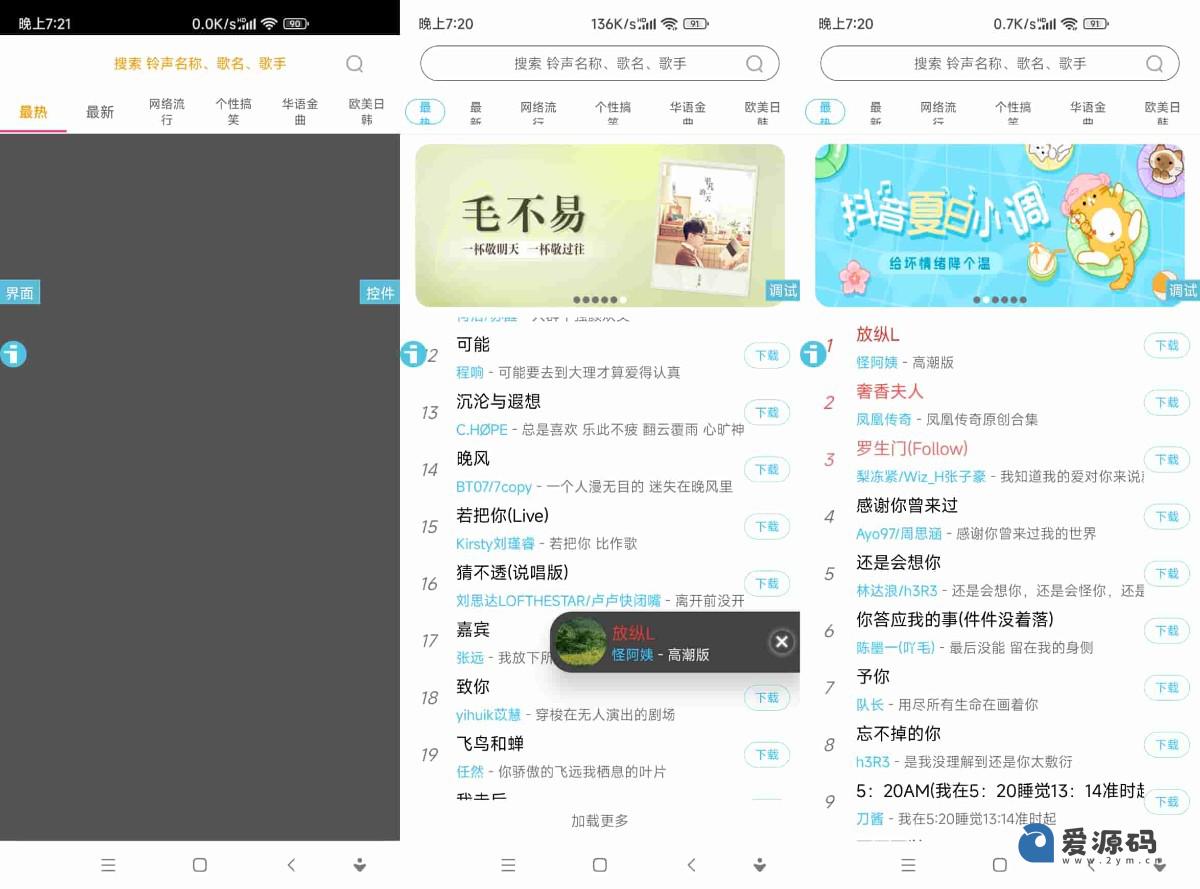Download the song 若把你(Live)
The image size is (1200, 889).
767,526
